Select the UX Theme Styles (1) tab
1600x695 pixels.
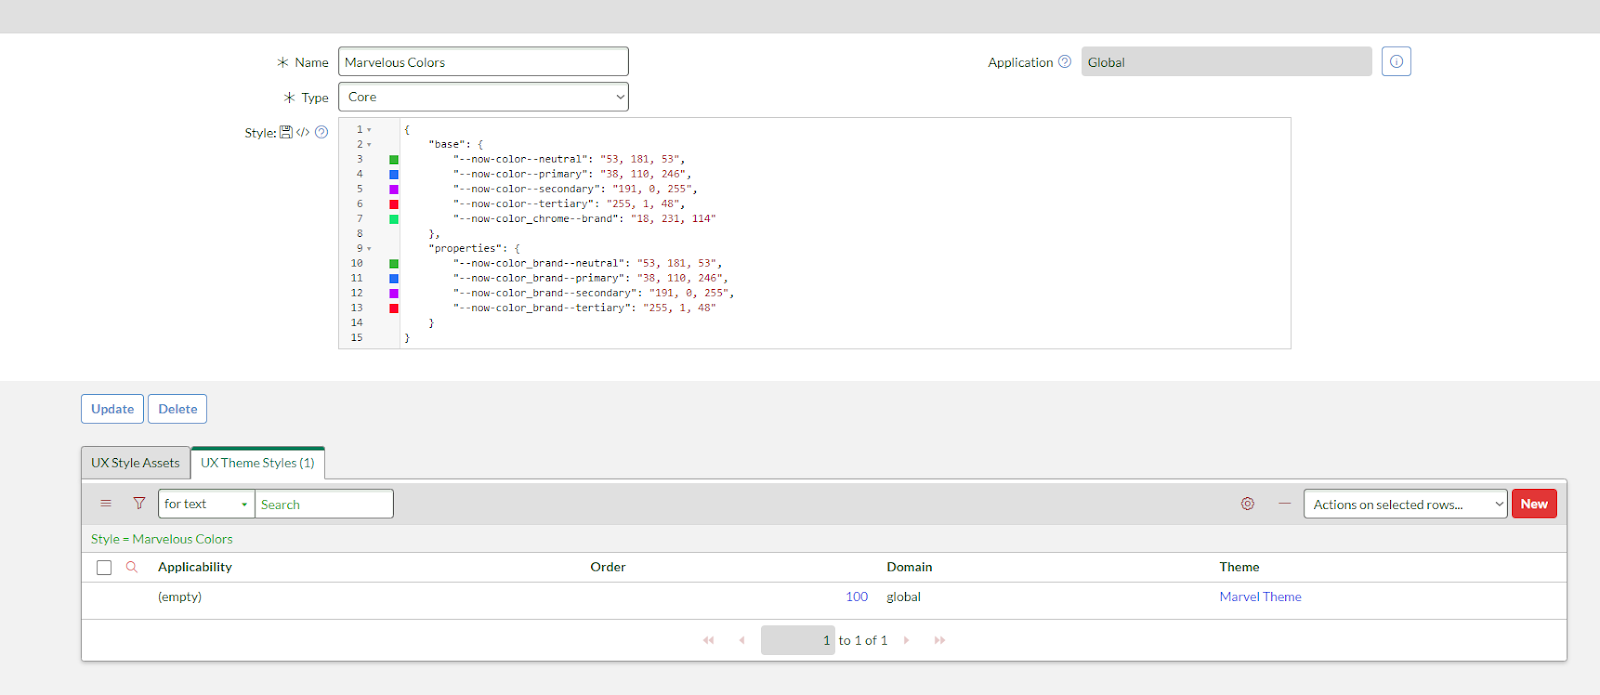pyautogui.click(x=257, y=463)
